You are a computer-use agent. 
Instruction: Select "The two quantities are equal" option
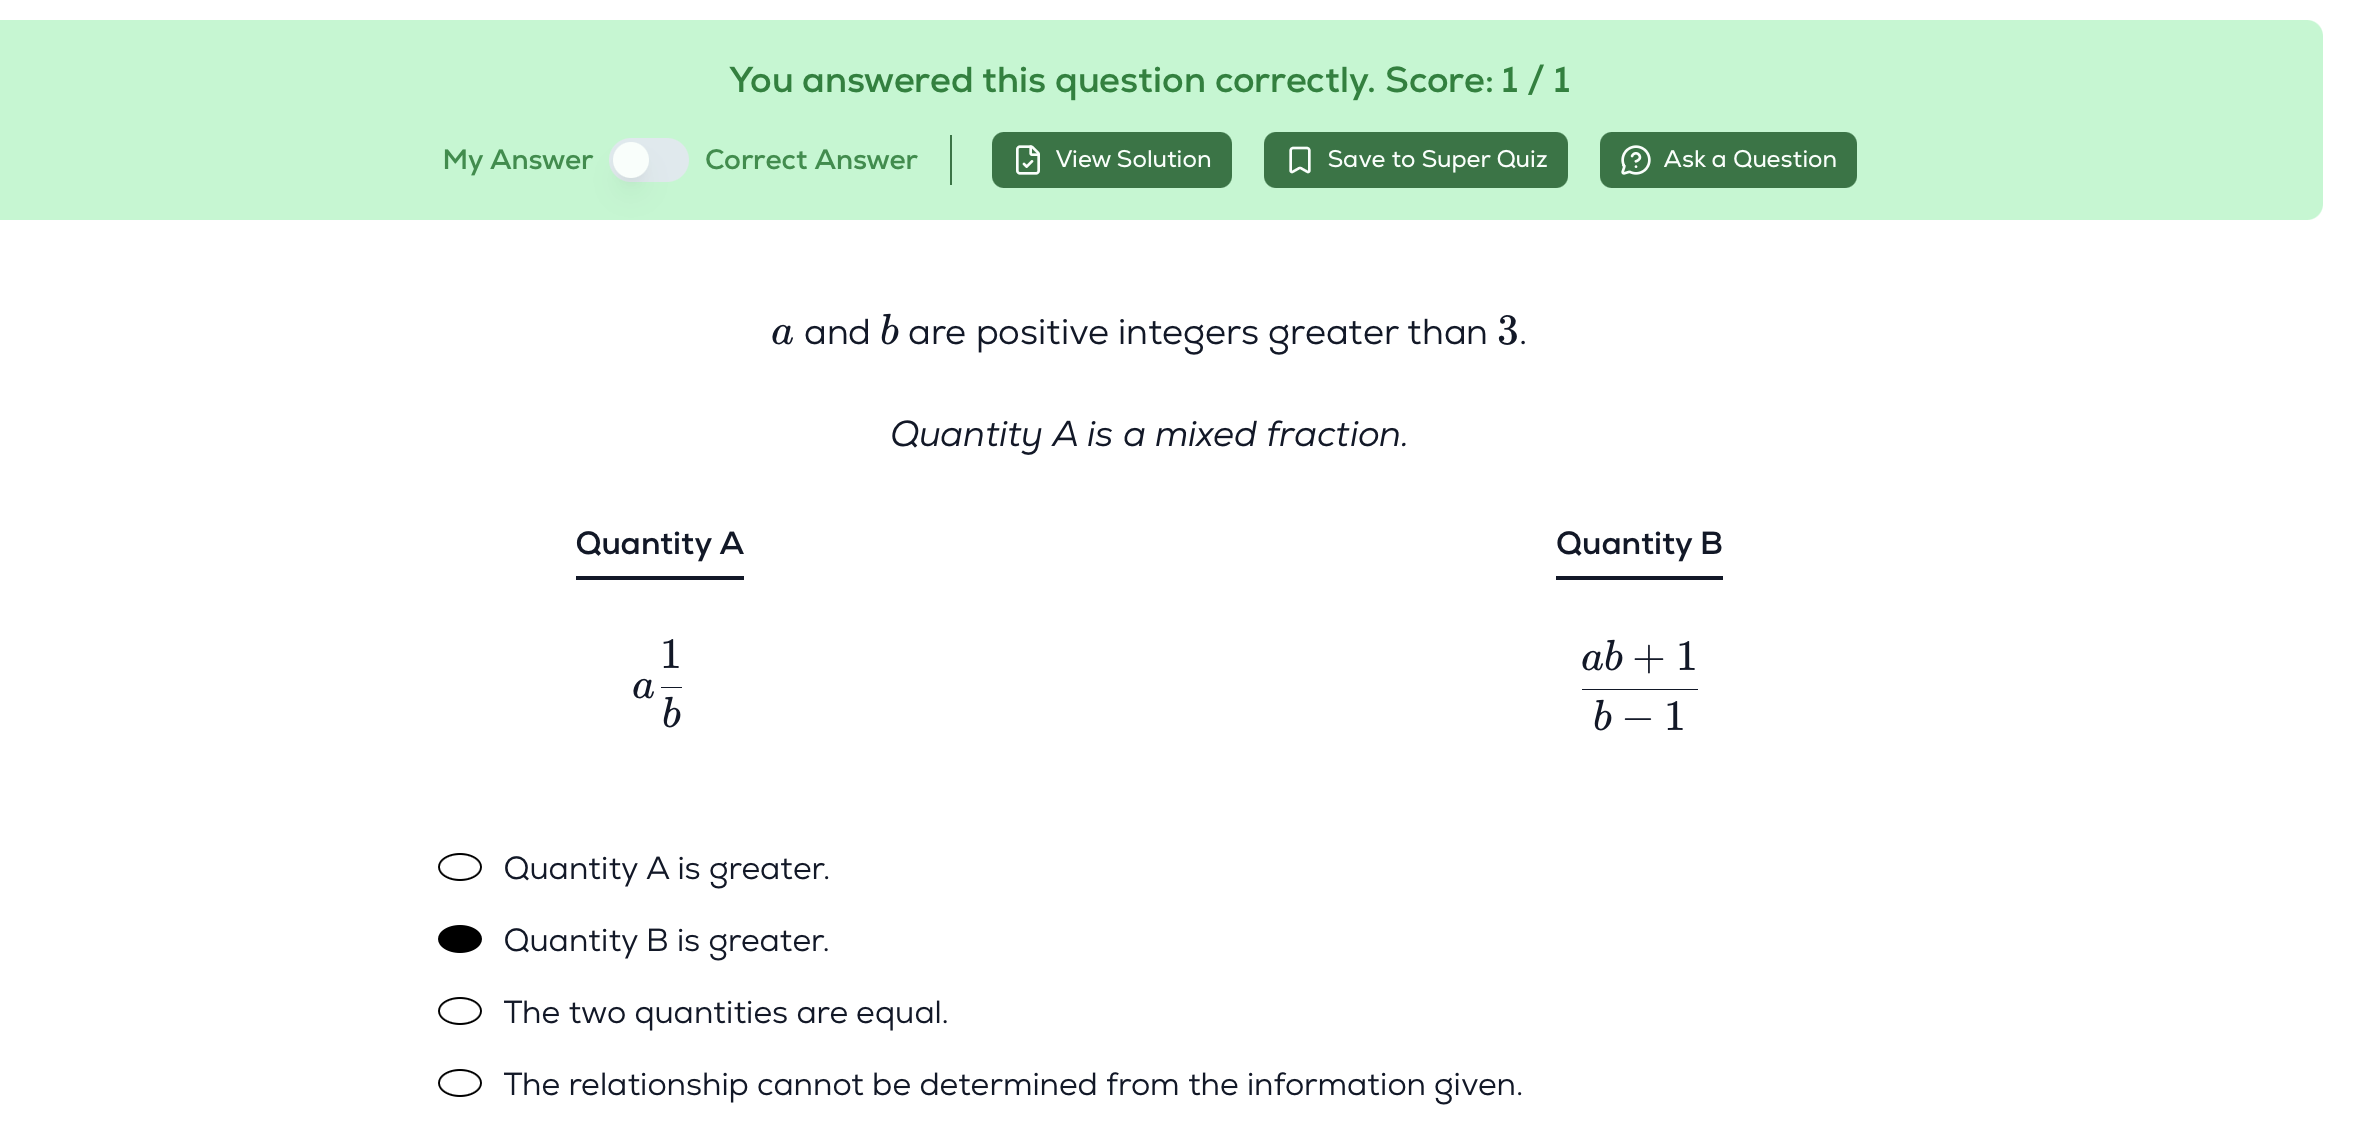click(x=460, y=1012)
